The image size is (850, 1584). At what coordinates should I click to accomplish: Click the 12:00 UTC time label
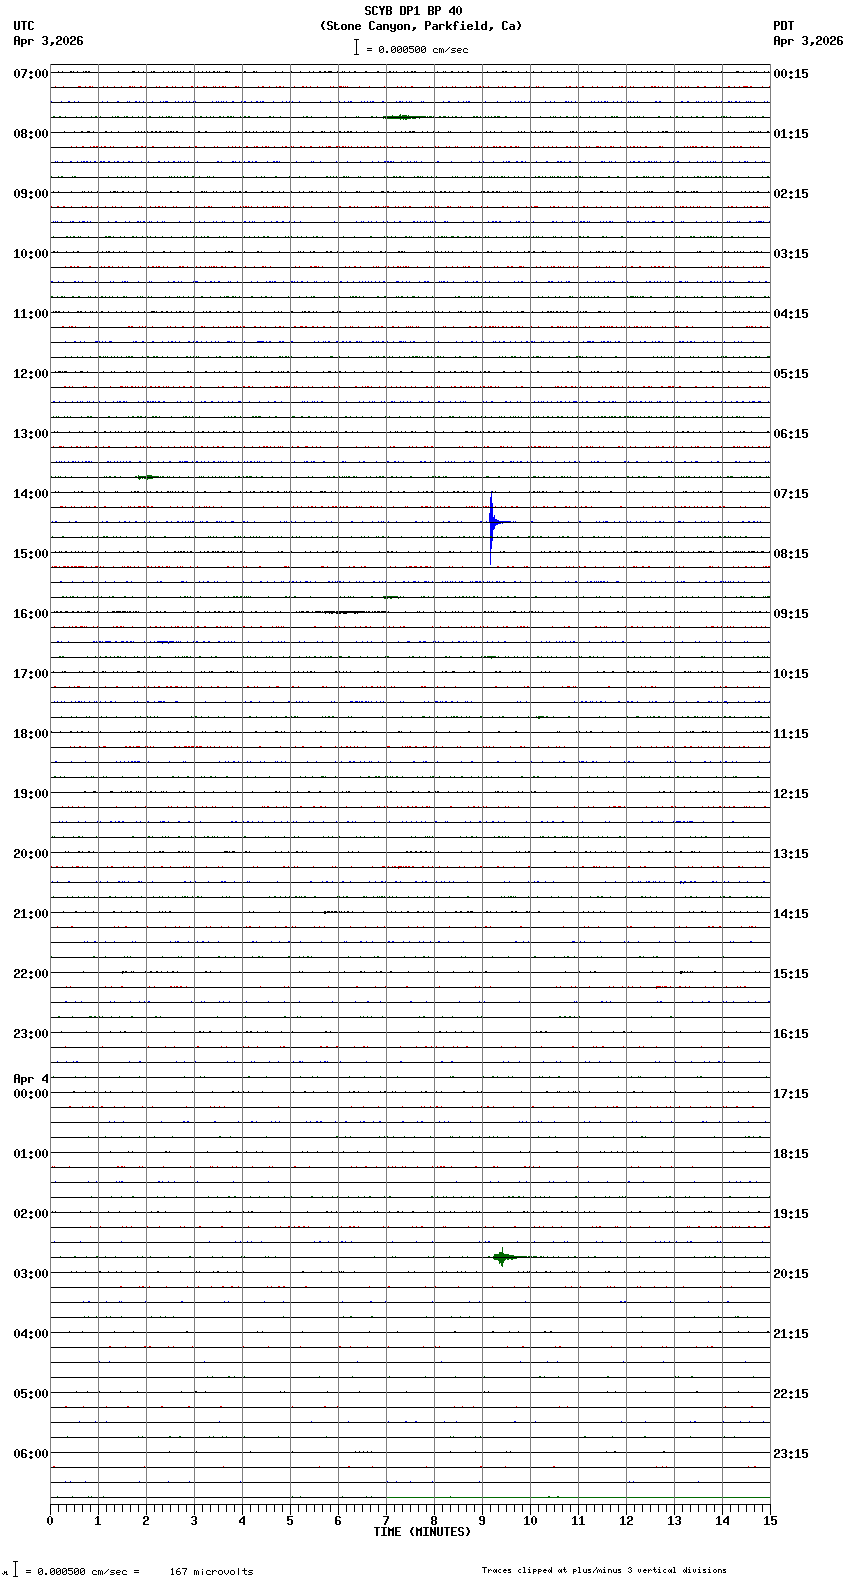(31, 374)
